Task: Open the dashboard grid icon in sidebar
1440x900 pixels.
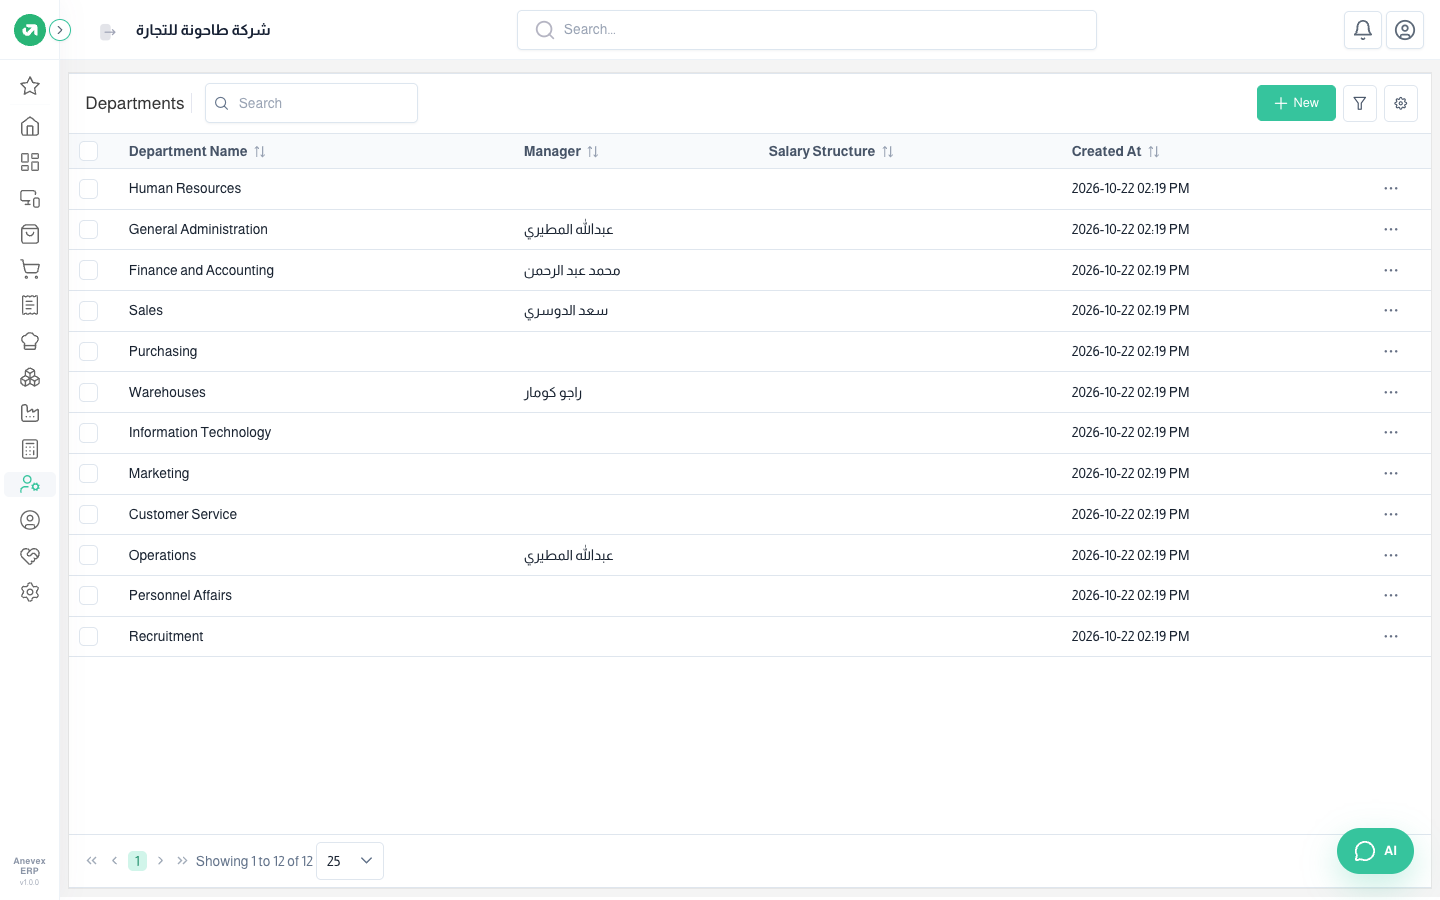Action: (30, 162)
